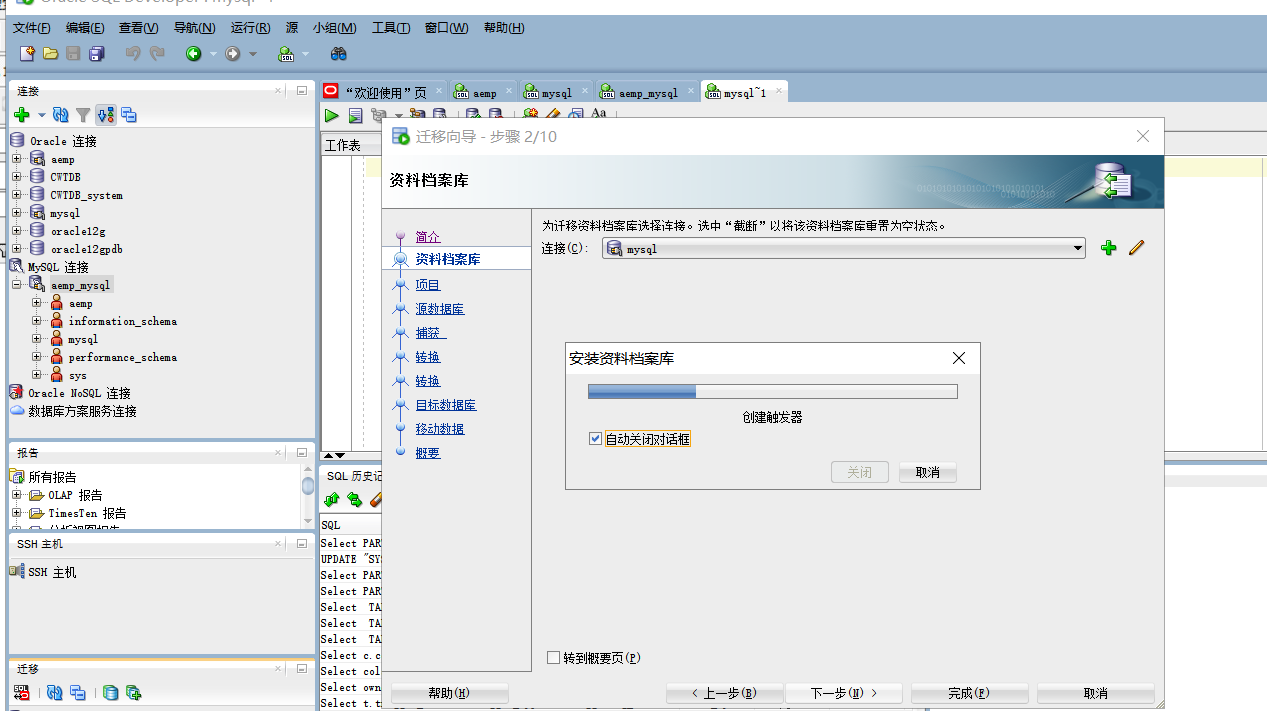Click the add repository icon in Migration panel
Viewport: 1267px width, 711px height.
pos(133,692)
